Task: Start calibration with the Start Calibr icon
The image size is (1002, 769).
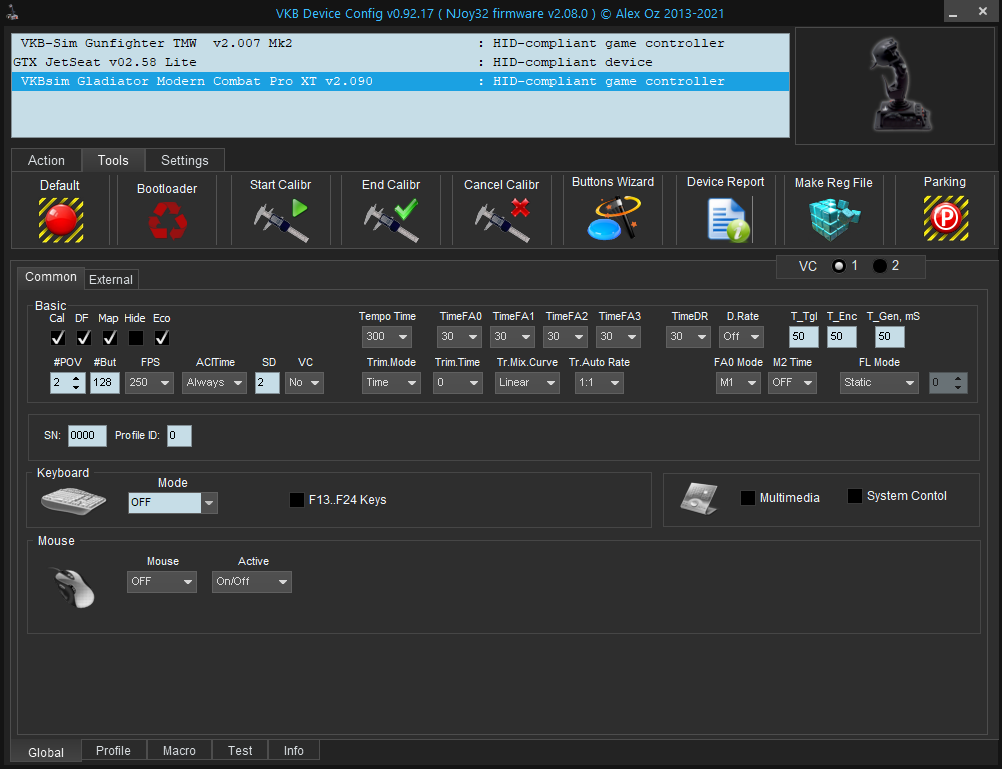Action: [x=281, y=220]
